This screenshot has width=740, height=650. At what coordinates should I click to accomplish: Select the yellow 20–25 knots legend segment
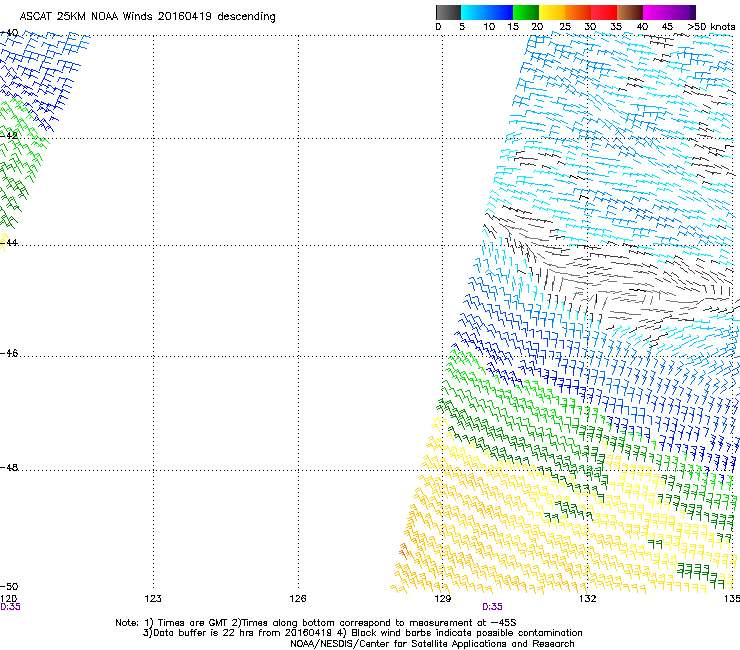(x=552, y=12)
